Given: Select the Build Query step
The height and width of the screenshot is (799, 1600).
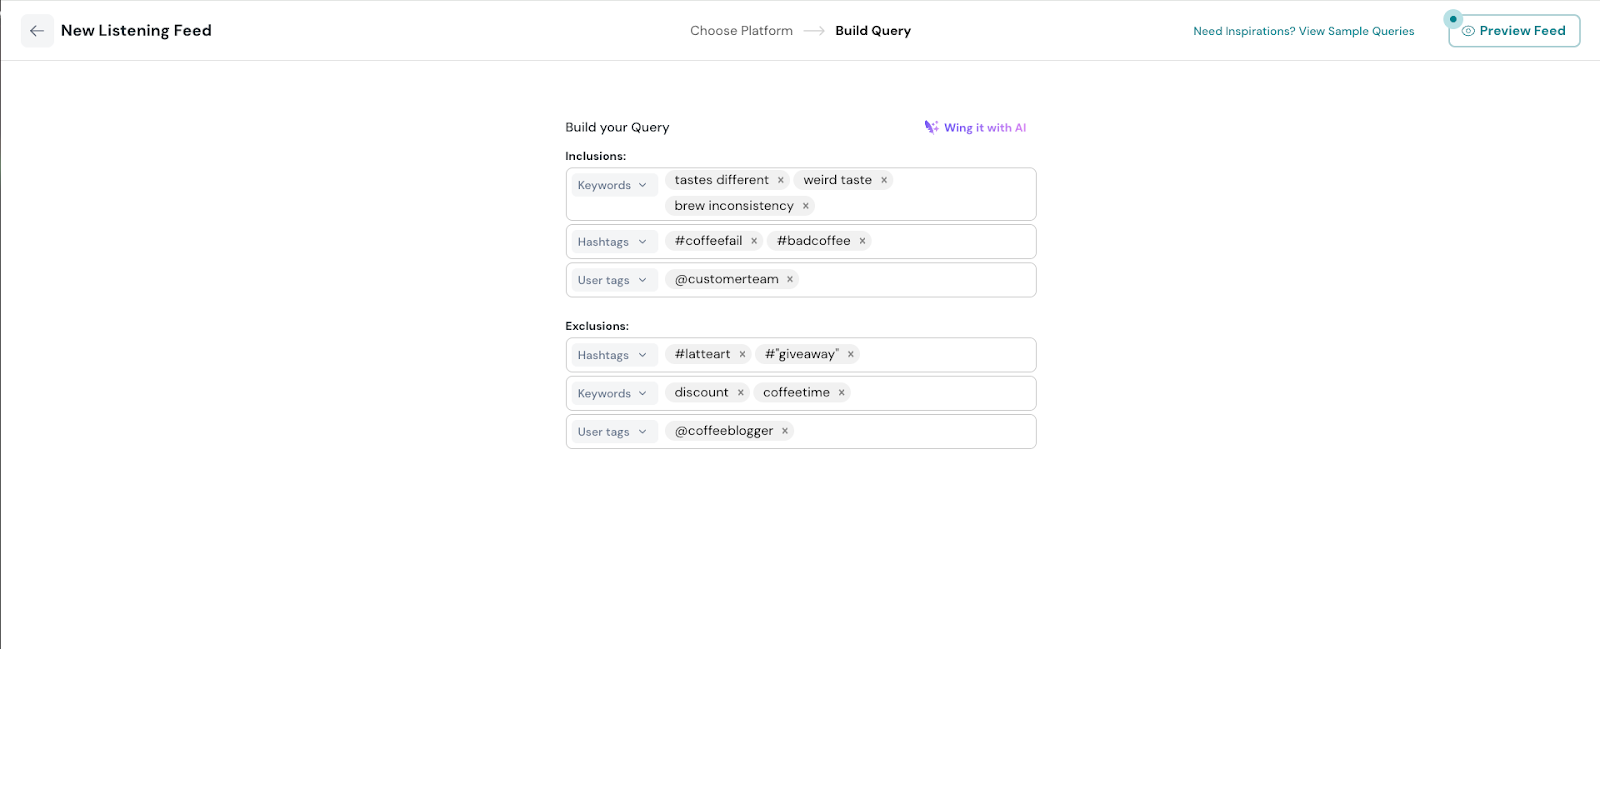Looking at the screenshot, I should pyautogui.click(x=872, y=31).
